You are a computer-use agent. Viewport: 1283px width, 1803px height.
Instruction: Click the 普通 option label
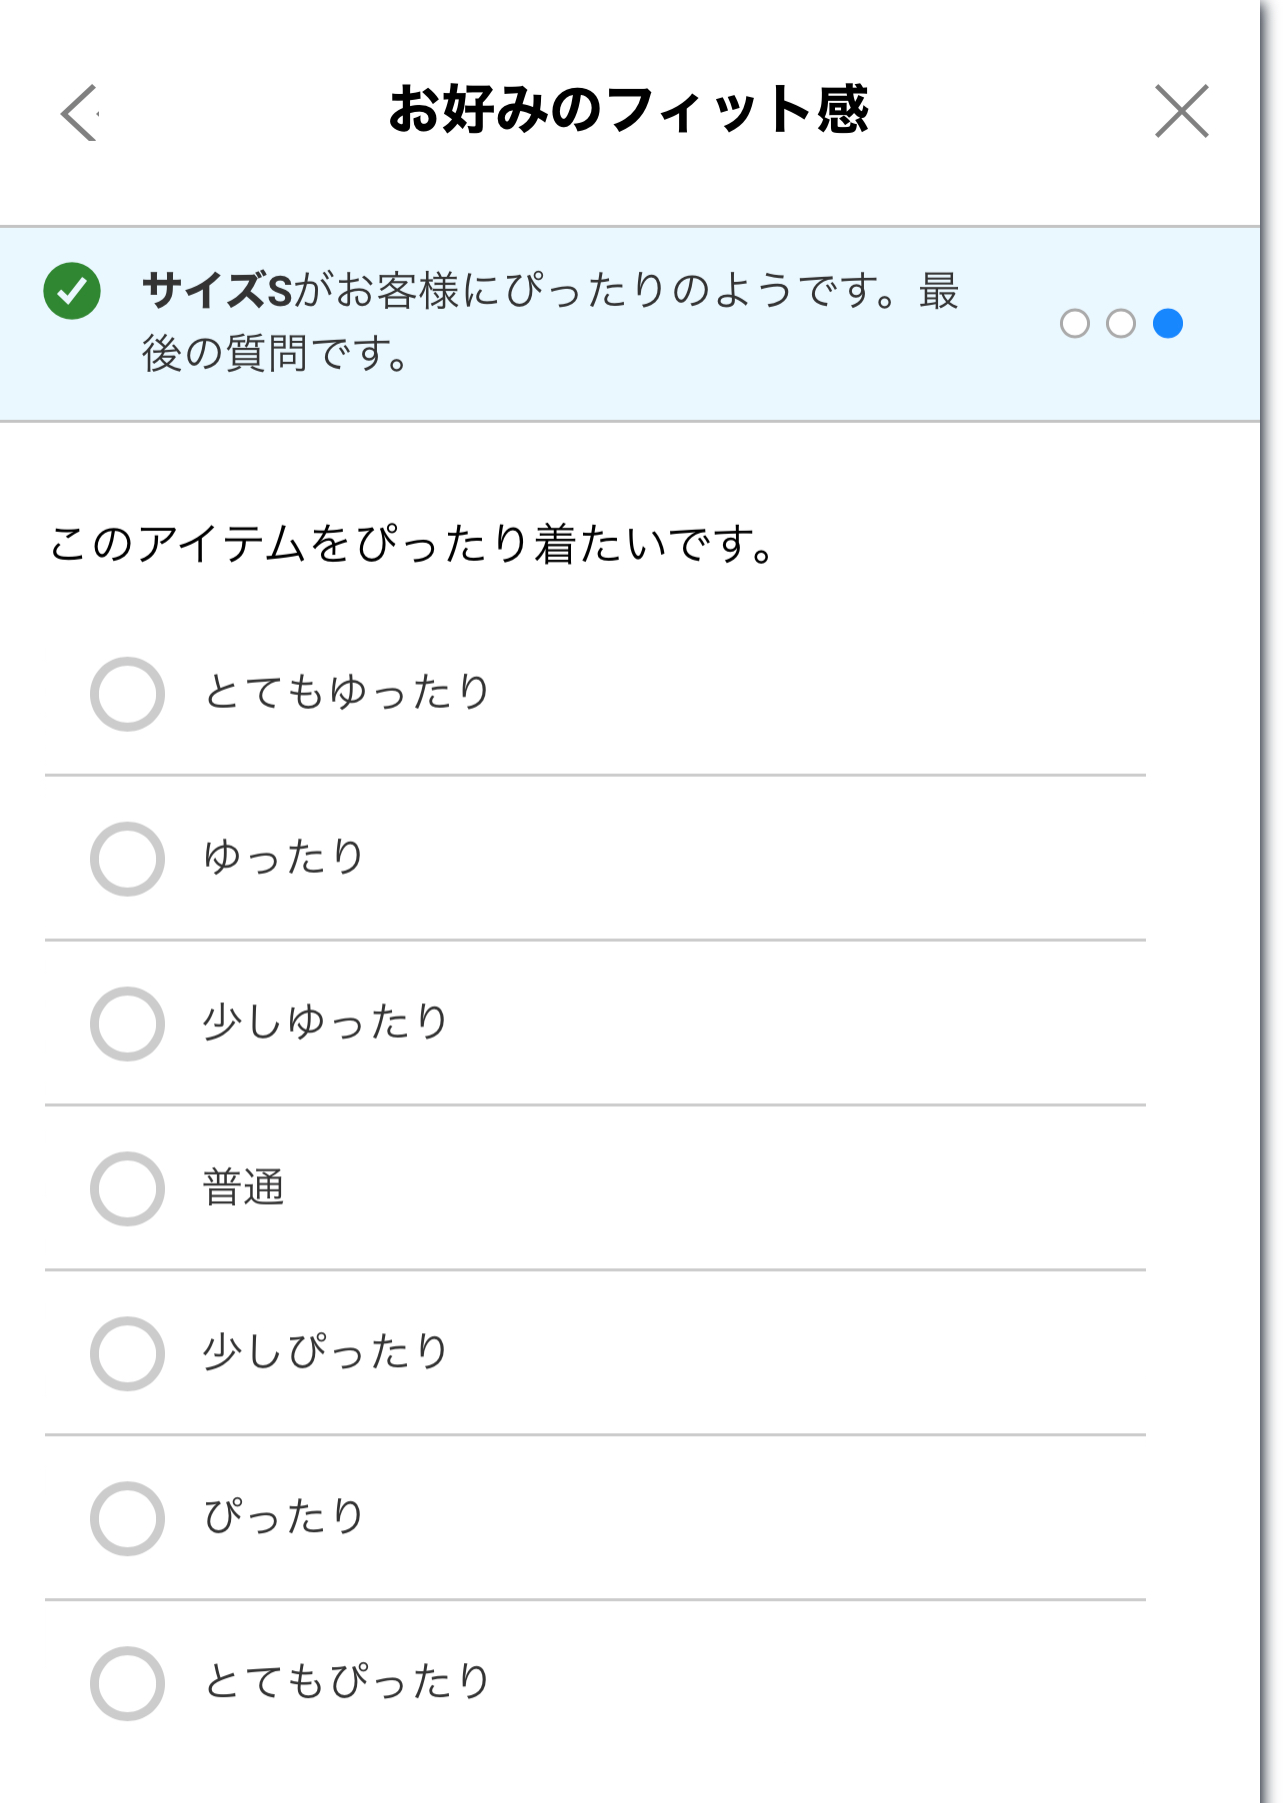pyautogui.click(x=244, y=1188)
